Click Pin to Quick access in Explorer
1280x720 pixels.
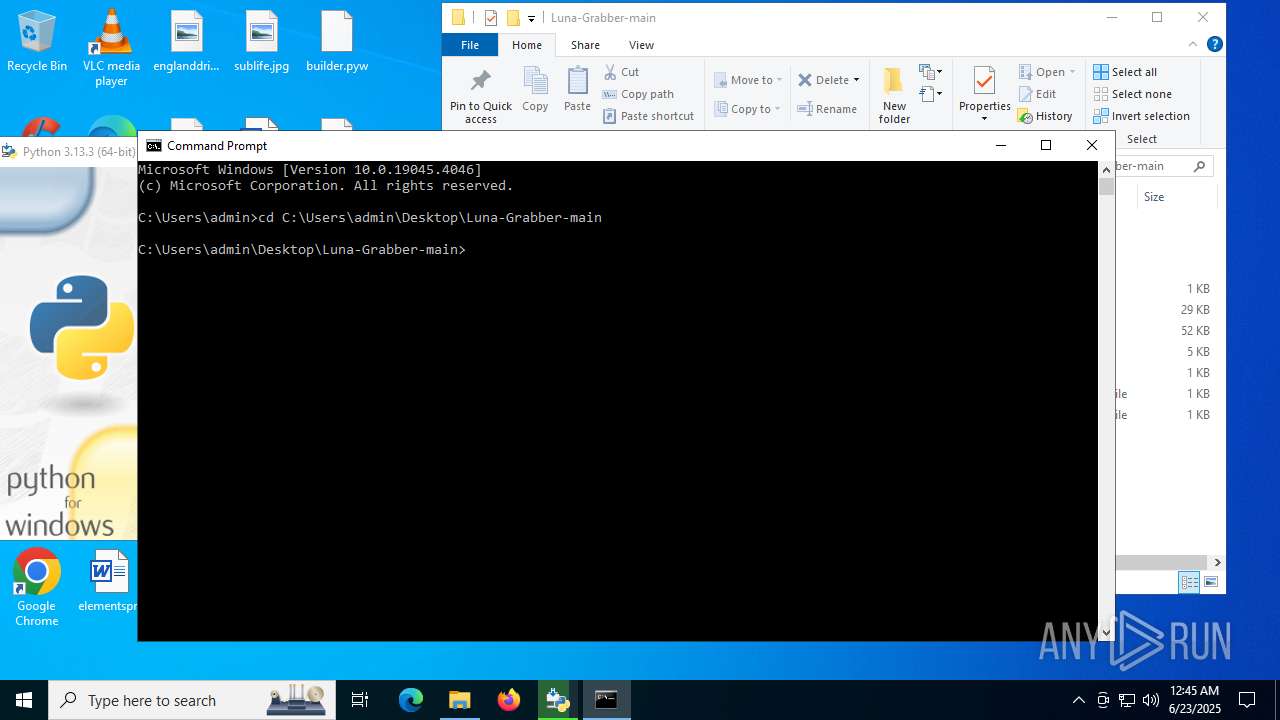[481, 96]
